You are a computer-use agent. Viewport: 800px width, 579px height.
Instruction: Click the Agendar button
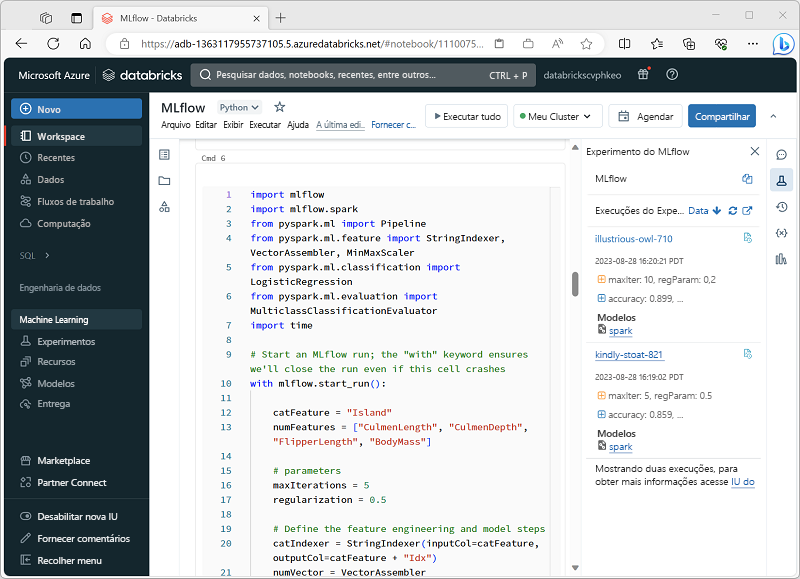point(645,116)
